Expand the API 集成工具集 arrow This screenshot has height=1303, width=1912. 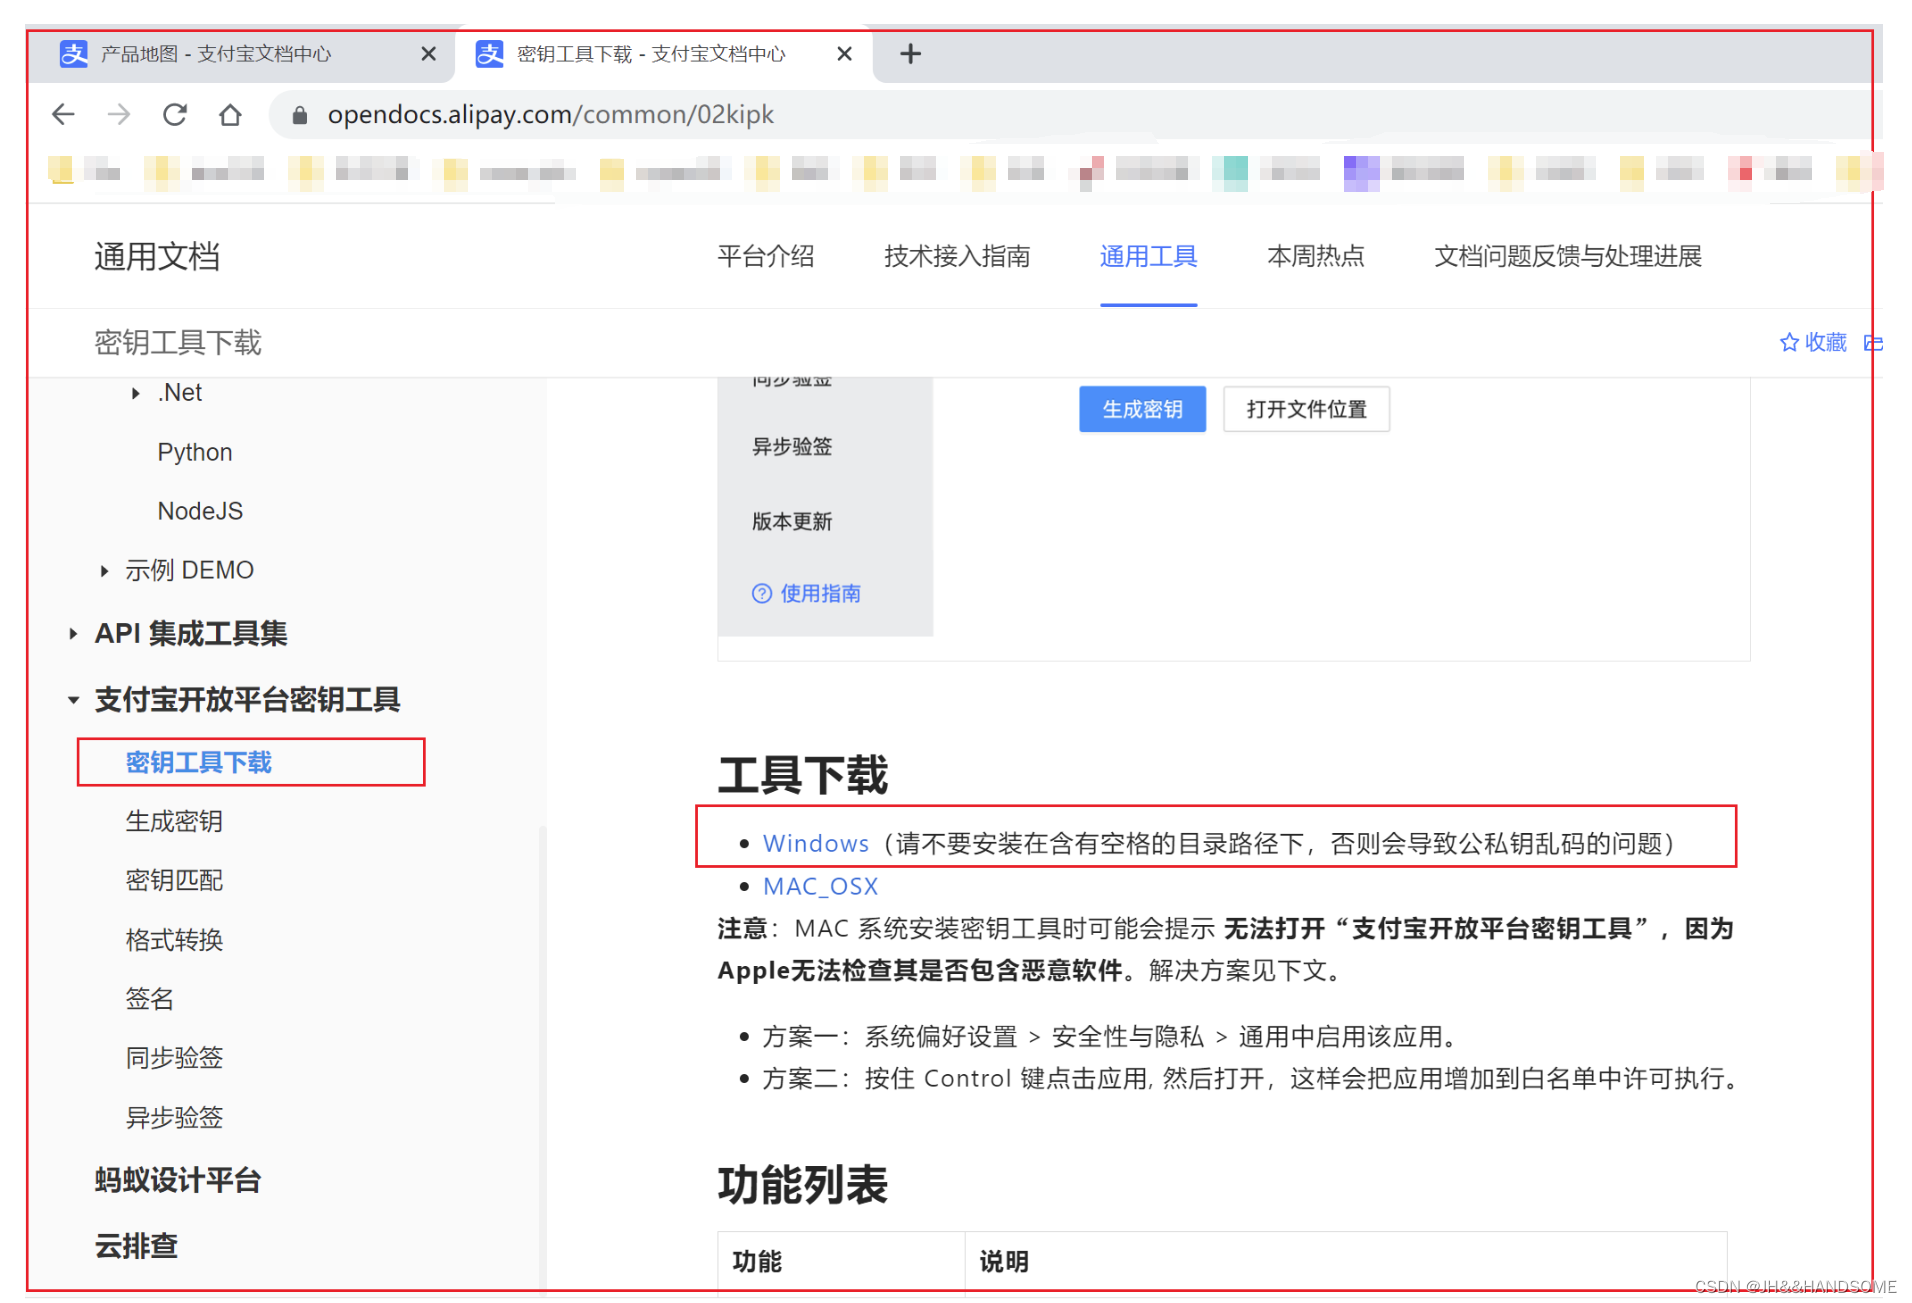click(73, 634)
